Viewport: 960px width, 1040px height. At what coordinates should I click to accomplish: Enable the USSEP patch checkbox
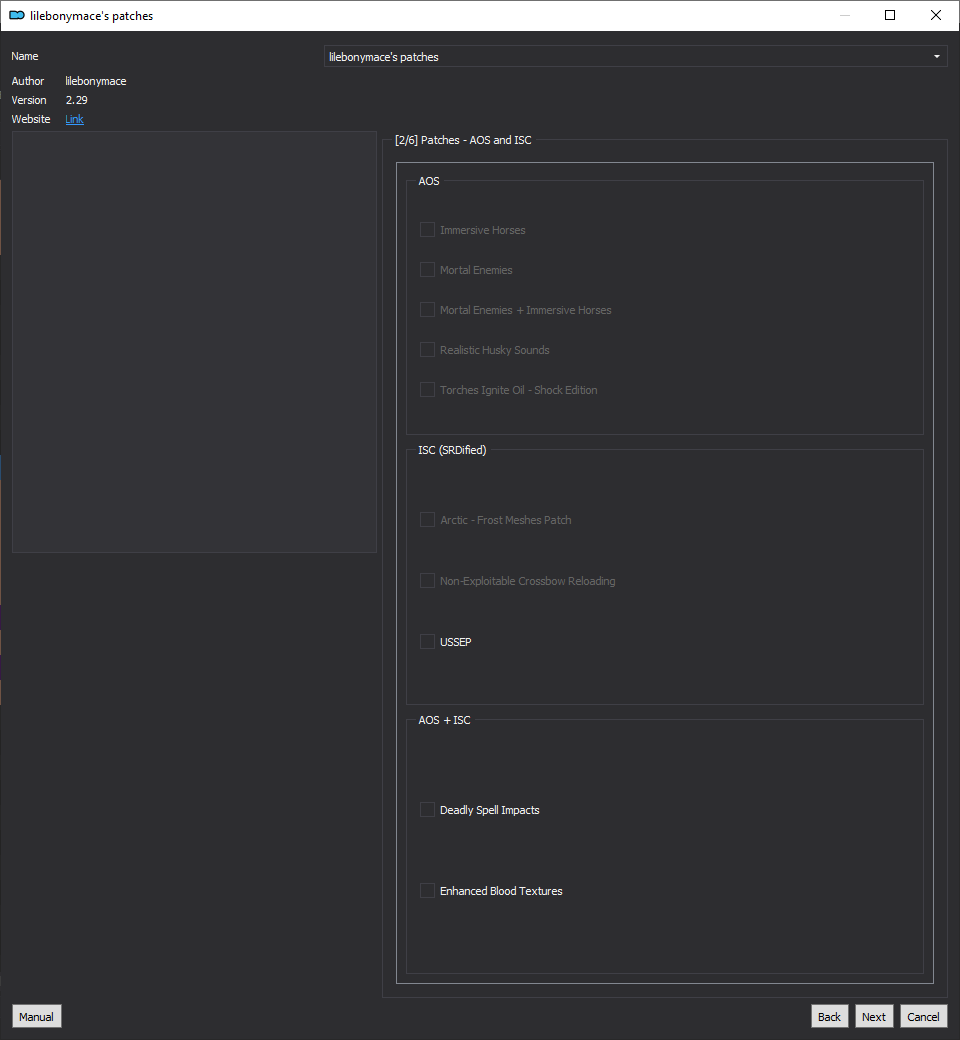[x=427, y=642]
